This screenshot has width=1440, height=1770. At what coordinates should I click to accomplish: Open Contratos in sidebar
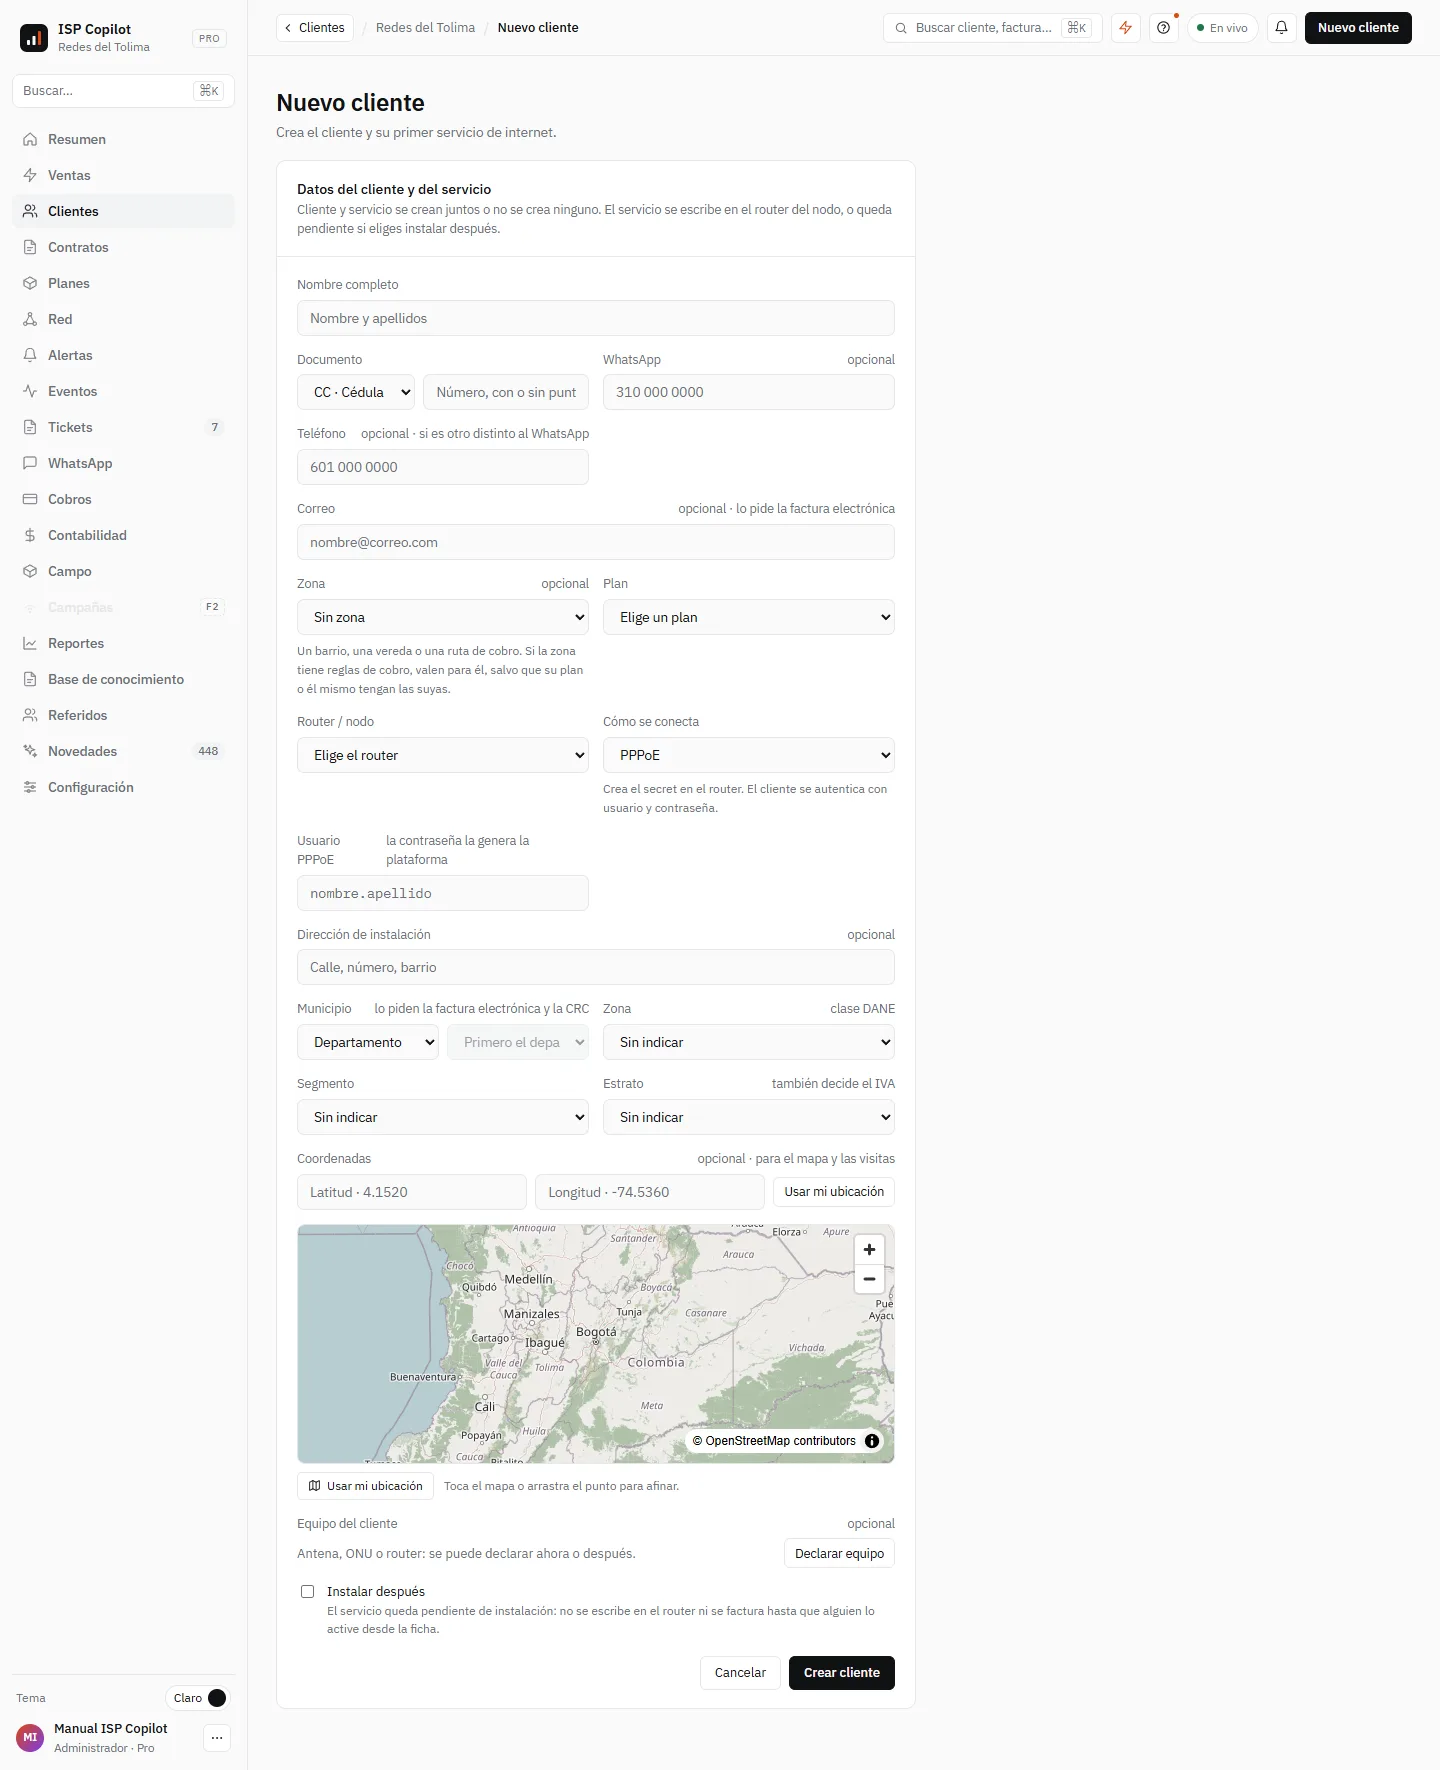pyautogui.click(x=123, y=247)
